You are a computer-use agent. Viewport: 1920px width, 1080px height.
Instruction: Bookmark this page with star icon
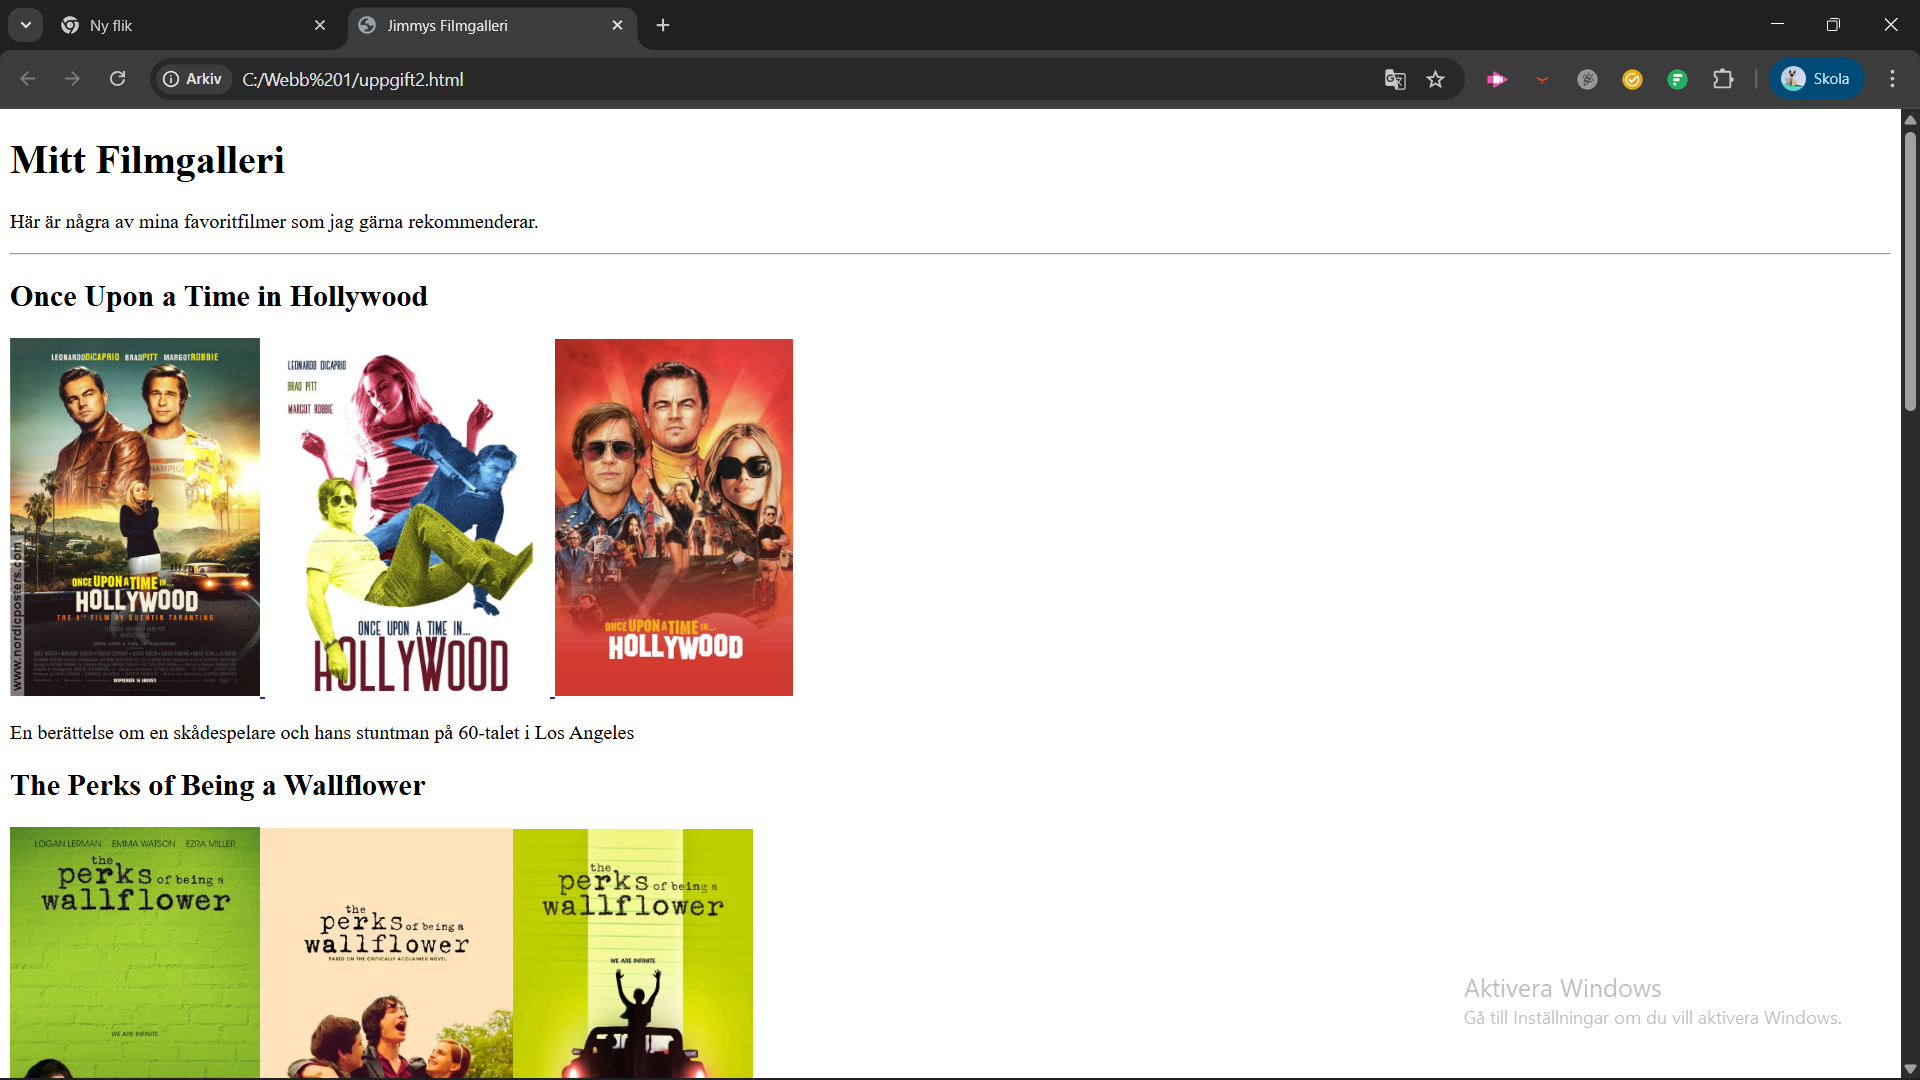(1436, 79)
